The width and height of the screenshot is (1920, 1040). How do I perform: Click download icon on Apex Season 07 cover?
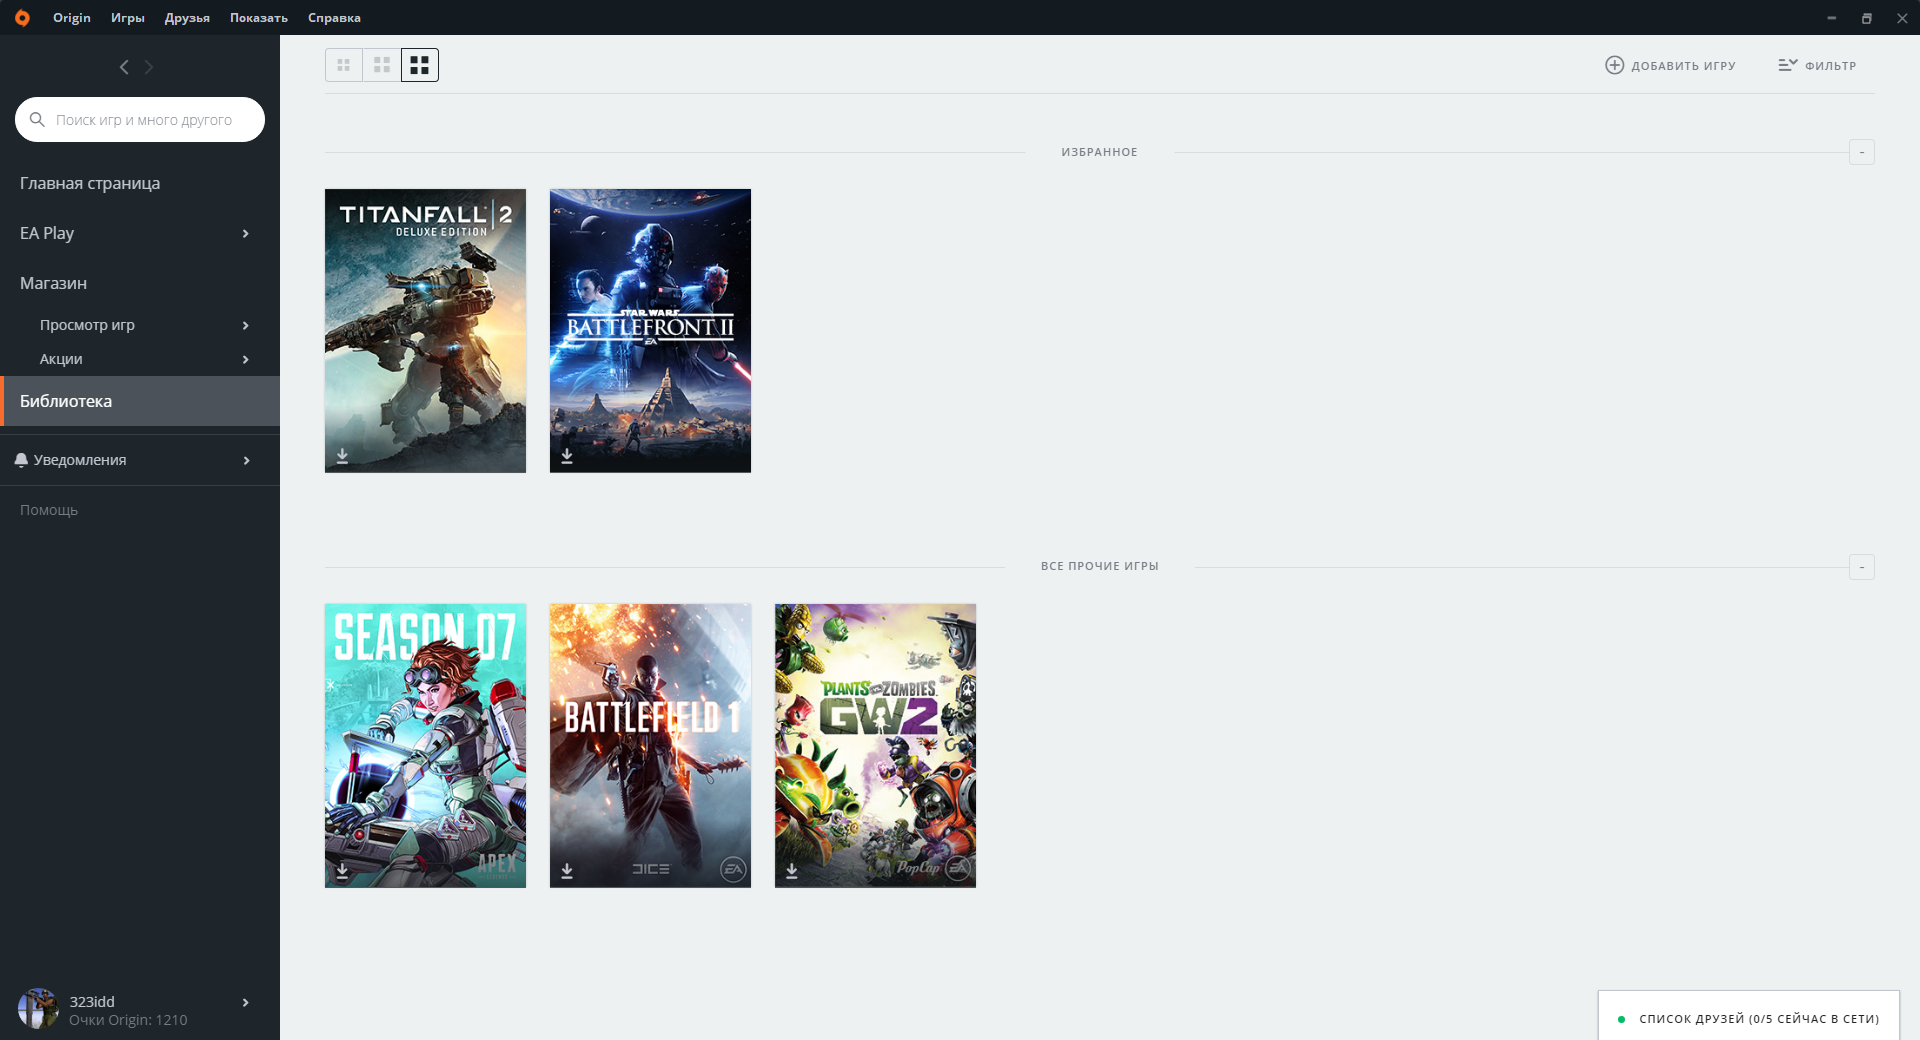[342, 871]
